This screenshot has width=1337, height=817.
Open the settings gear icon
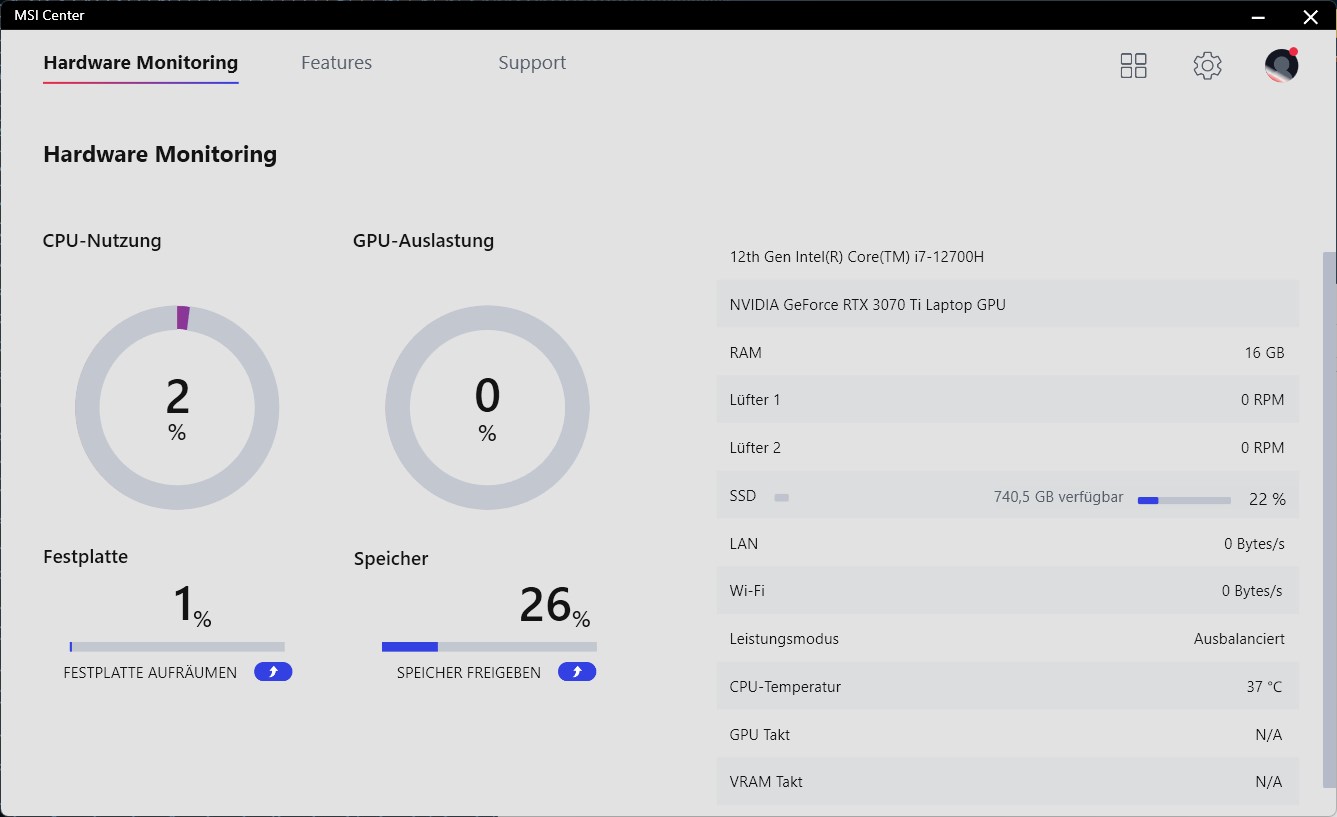pyautogui.click(x=1207, y=66)
